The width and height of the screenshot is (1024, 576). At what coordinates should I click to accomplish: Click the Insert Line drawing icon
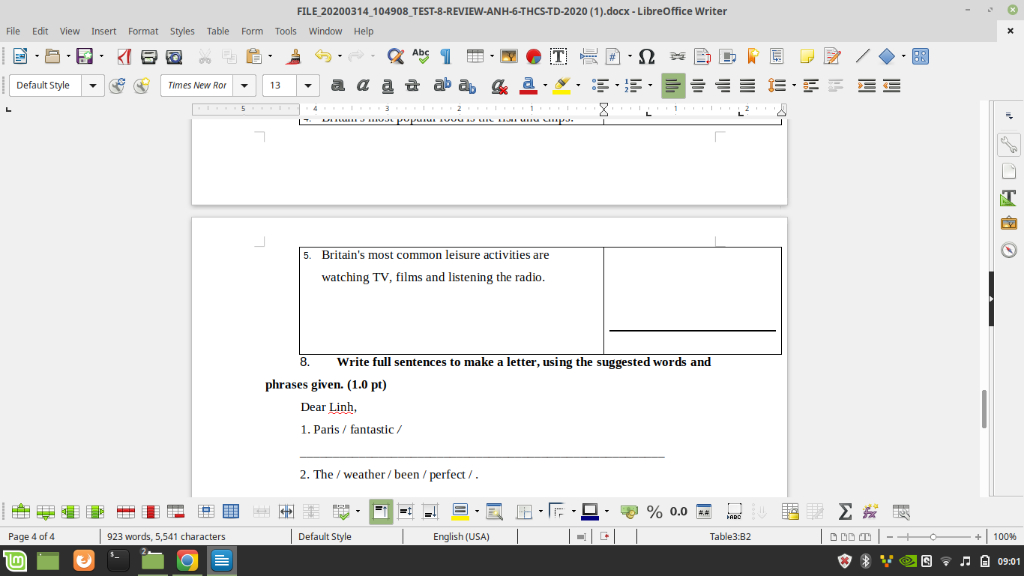tap(863, 57)
